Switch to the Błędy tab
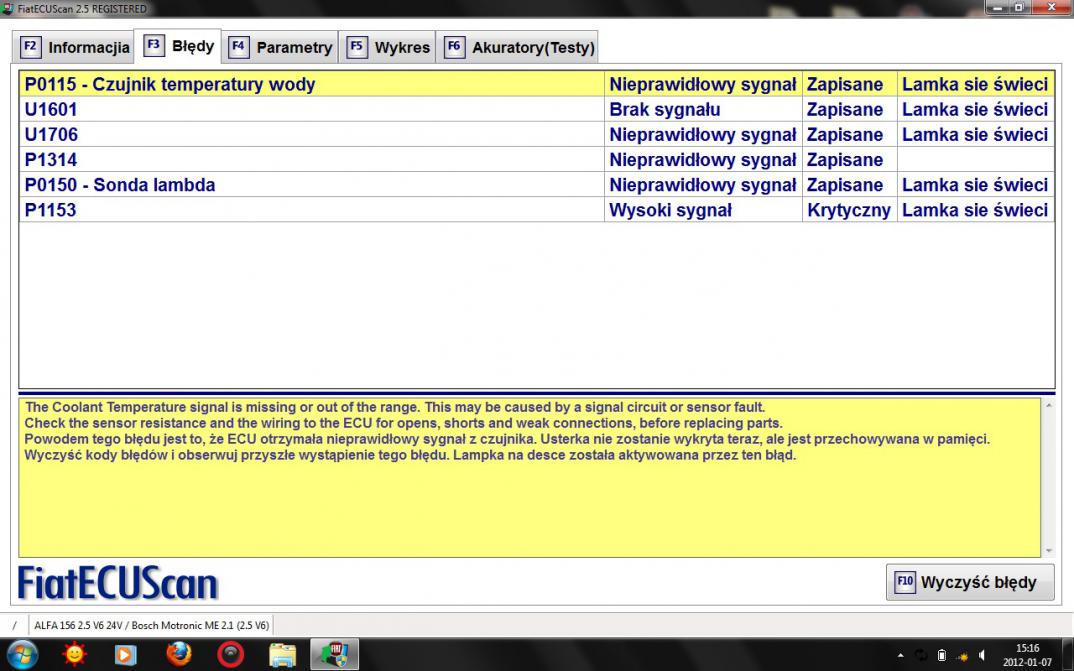Image resolution: width=1074 pixels, height=671 pixels. [x=177, y=47]
